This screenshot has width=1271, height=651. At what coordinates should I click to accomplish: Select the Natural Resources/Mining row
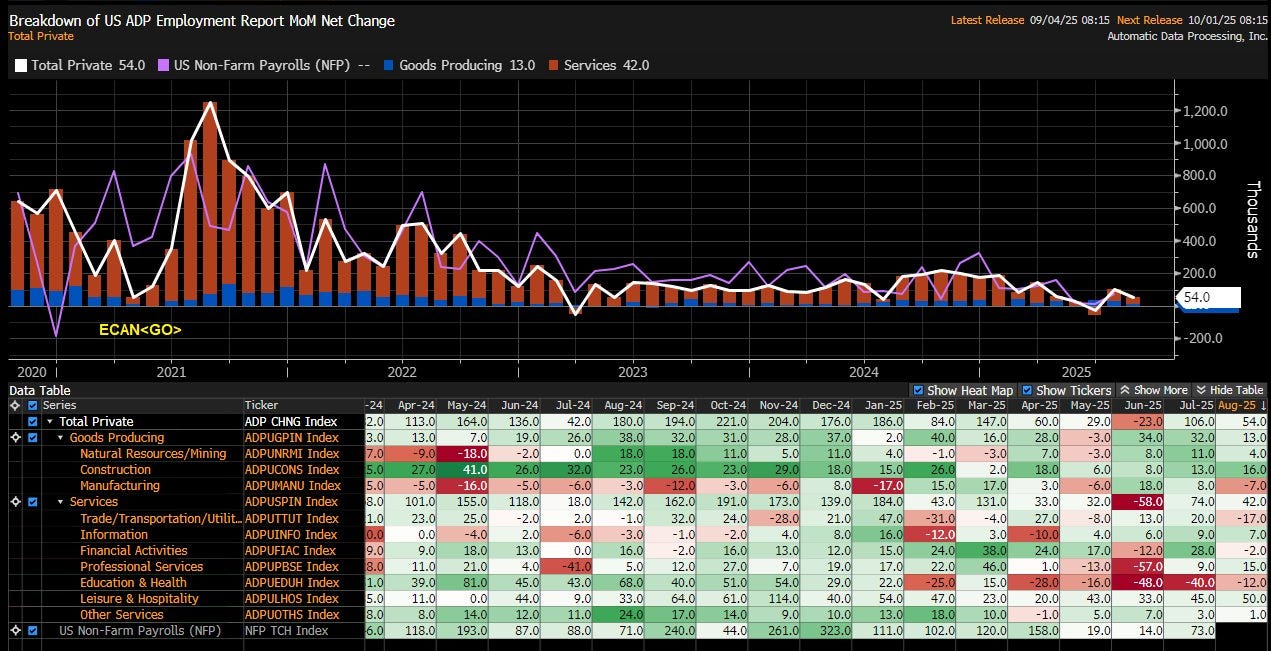click(153, 454)
